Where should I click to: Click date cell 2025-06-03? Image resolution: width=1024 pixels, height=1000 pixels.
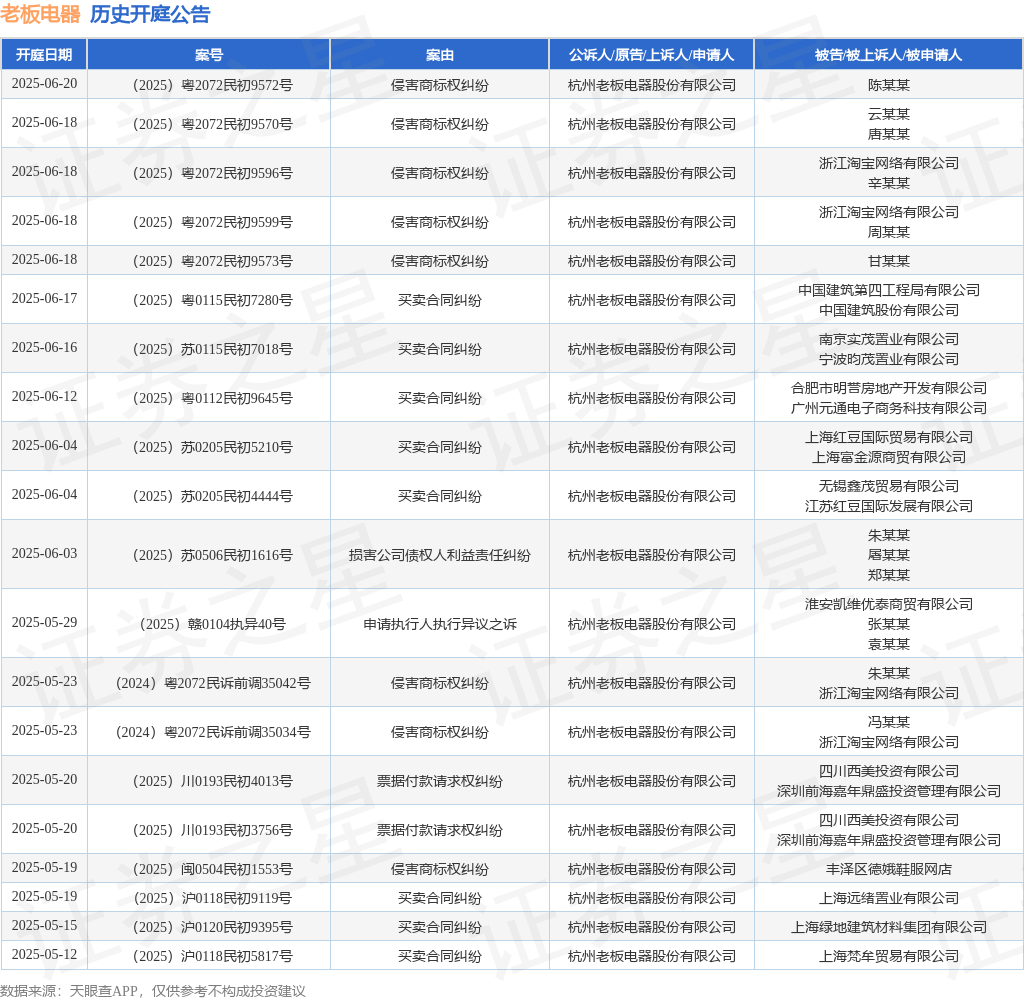[x=44, y=553]
